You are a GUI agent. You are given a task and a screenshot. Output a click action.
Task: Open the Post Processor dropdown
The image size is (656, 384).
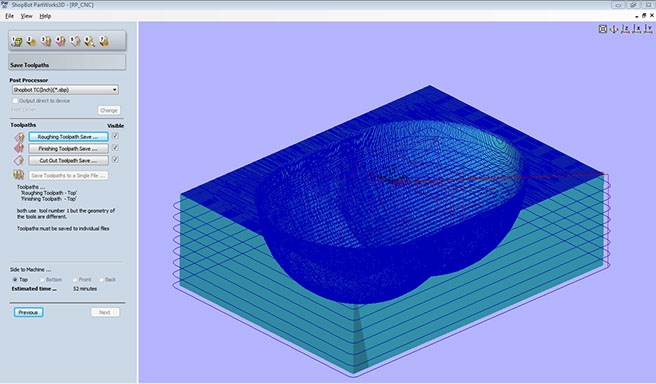(x=65, y=90)
